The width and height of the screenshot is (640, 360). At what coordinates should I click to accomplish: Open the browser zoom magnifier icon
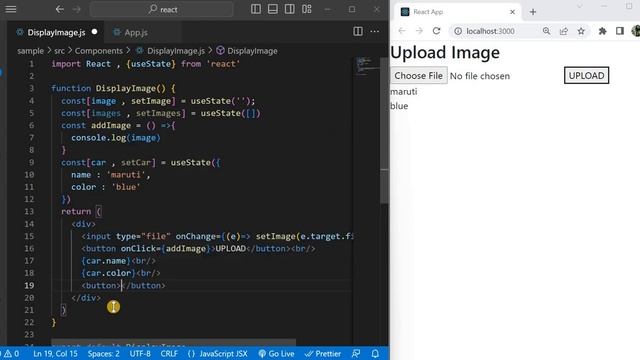coord(546,31)
